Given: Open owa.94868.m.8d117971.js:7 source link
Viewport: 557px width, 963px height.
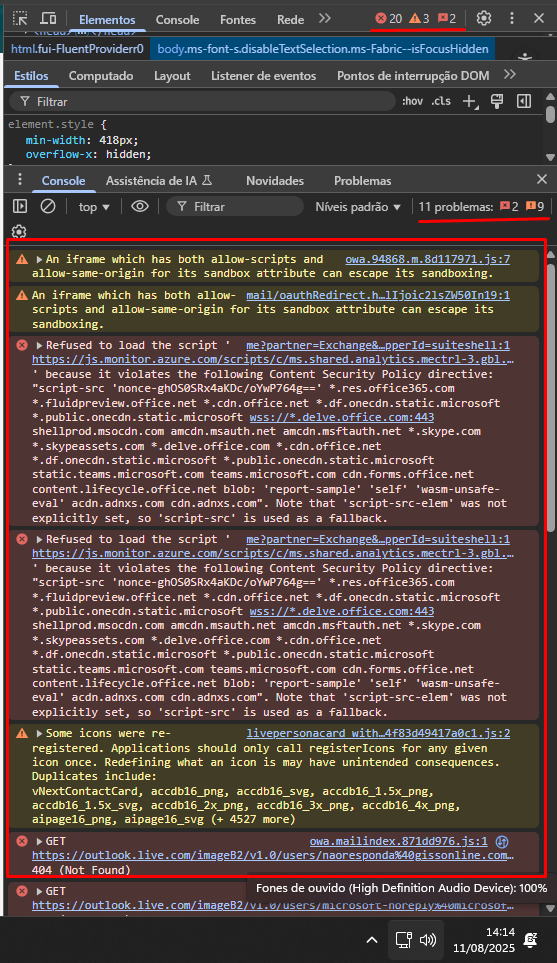Looking at the screenshot, I should tap(427, 259).
